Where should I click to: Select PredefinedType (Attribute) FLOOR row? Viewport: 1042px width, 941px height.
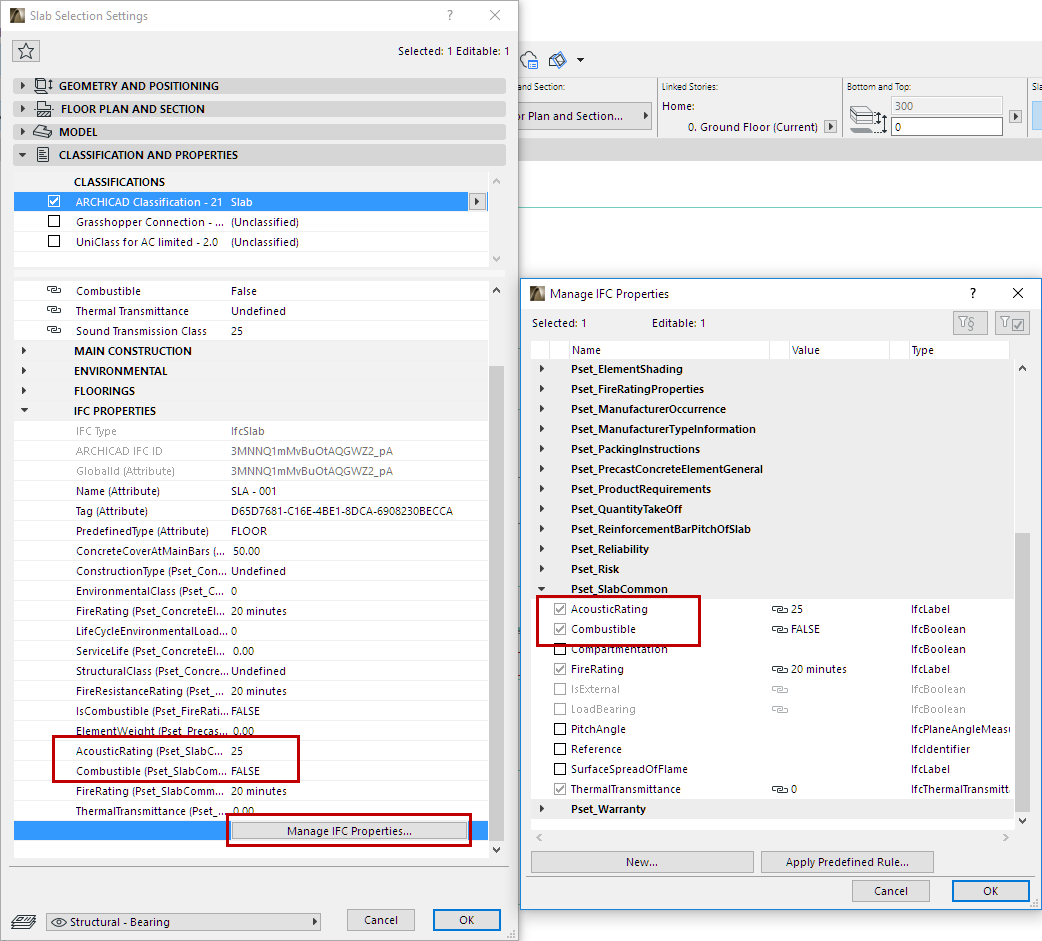(251, 531)
